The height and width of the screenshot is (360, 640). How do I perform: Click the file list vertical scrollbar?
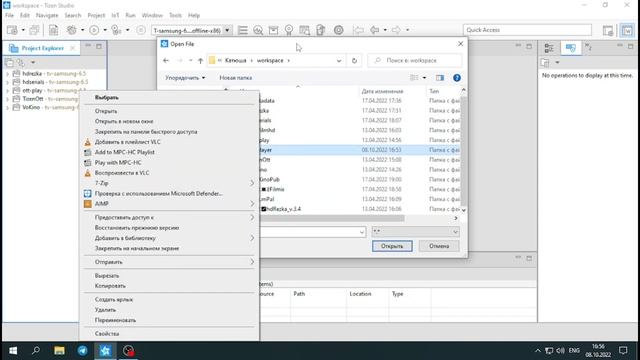[x=463, y=150]
